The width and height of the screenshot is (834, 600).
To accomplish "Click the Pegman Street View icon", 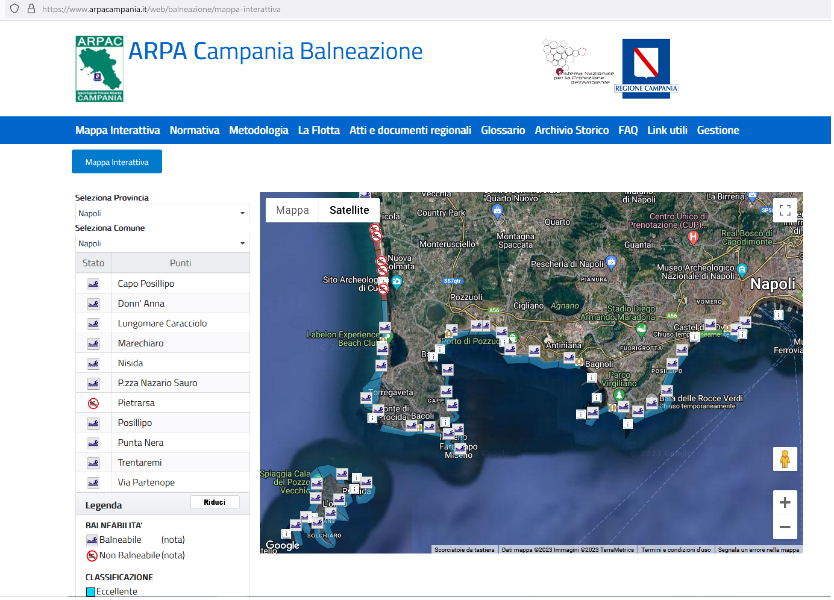I will point(785,459).
